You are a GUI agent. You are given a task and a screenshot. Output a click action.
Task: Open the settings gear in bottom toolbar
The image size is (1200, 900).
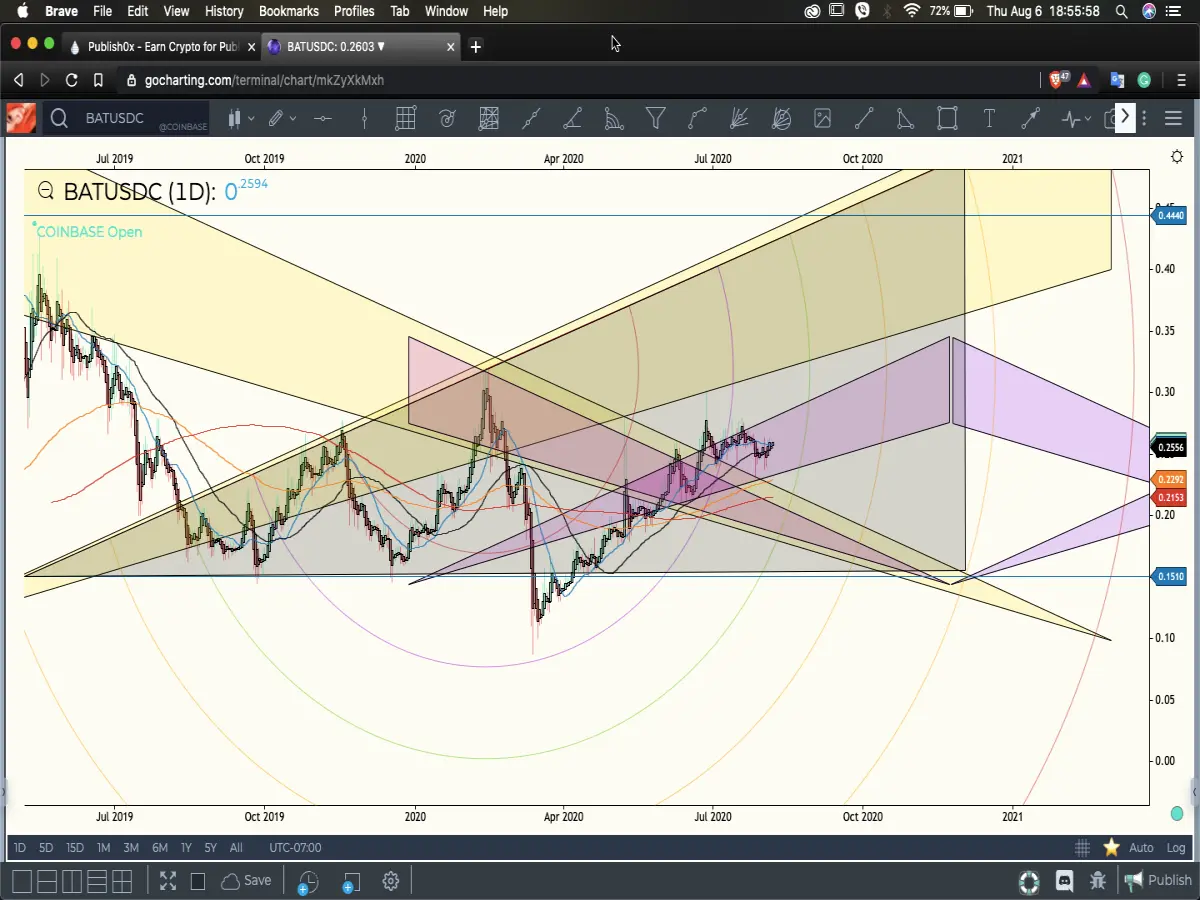(x=391, y=881)
